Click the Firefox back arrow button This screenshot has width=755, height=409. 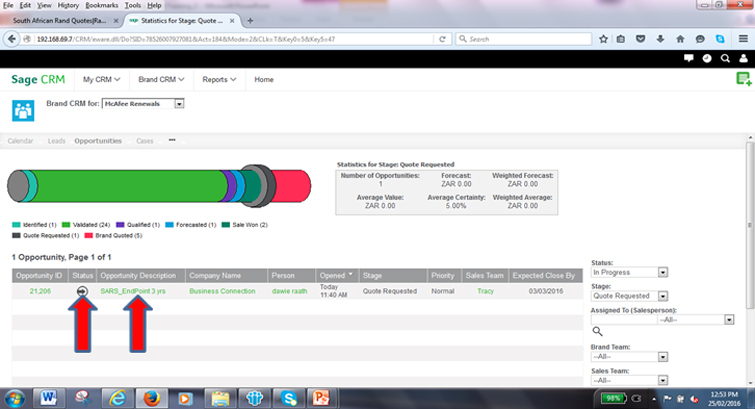(x=12, y=39)
